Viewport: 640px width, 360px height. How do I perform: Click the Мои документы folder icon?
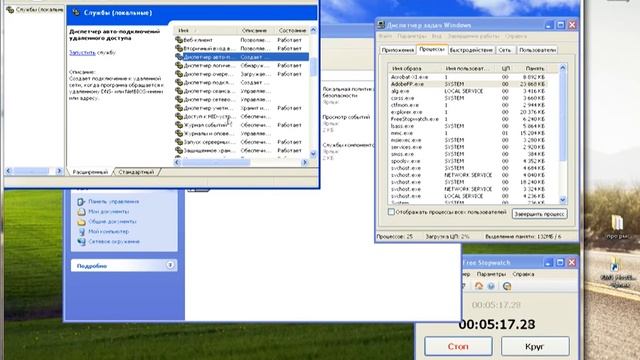(x=81, y=211)
